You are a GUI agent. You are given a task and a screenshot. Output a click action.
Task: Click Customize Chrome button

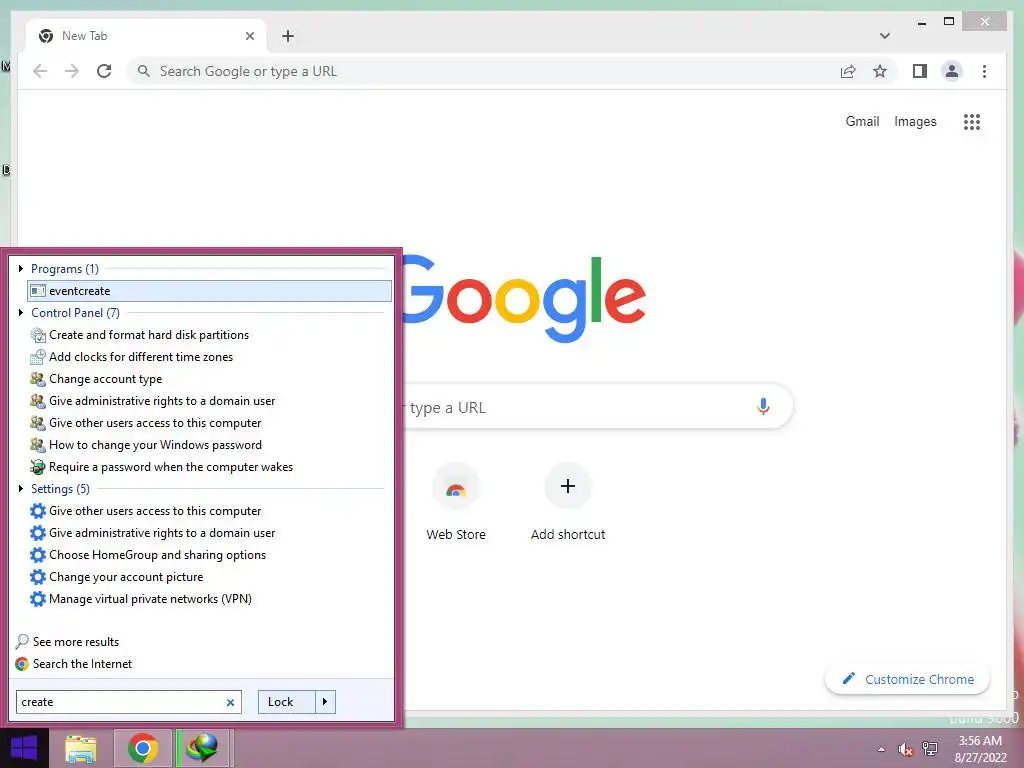click(908, 679)
